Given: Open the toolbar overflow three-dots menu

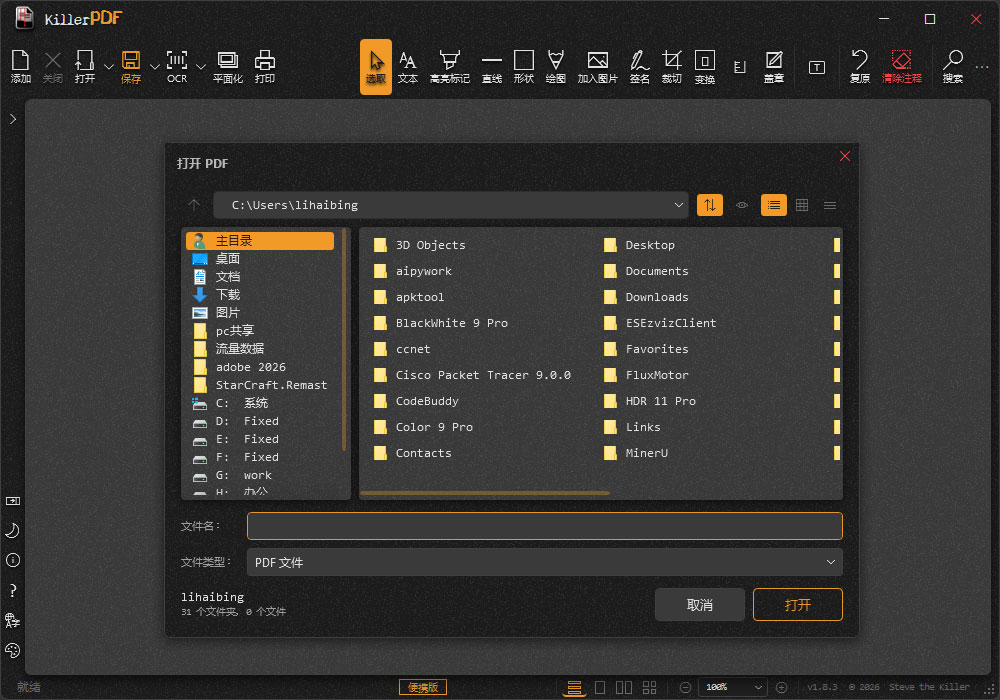Looking at the screenshot, I should tap(982, 66).
